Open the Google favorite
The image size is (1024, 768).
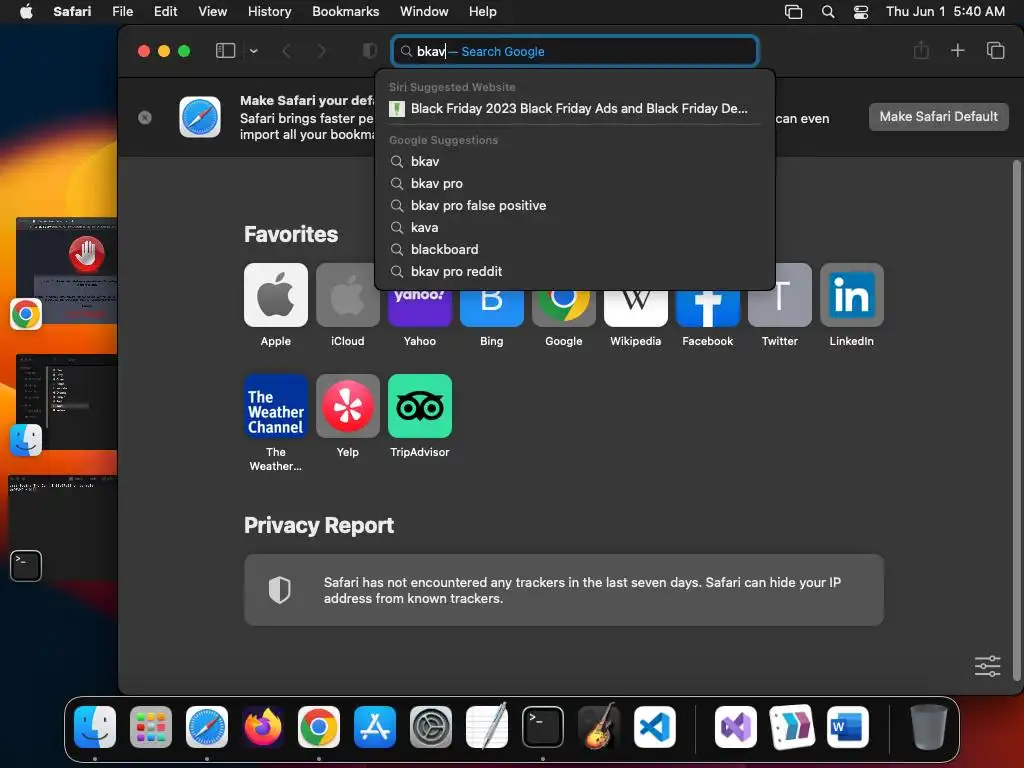[564, 308]
